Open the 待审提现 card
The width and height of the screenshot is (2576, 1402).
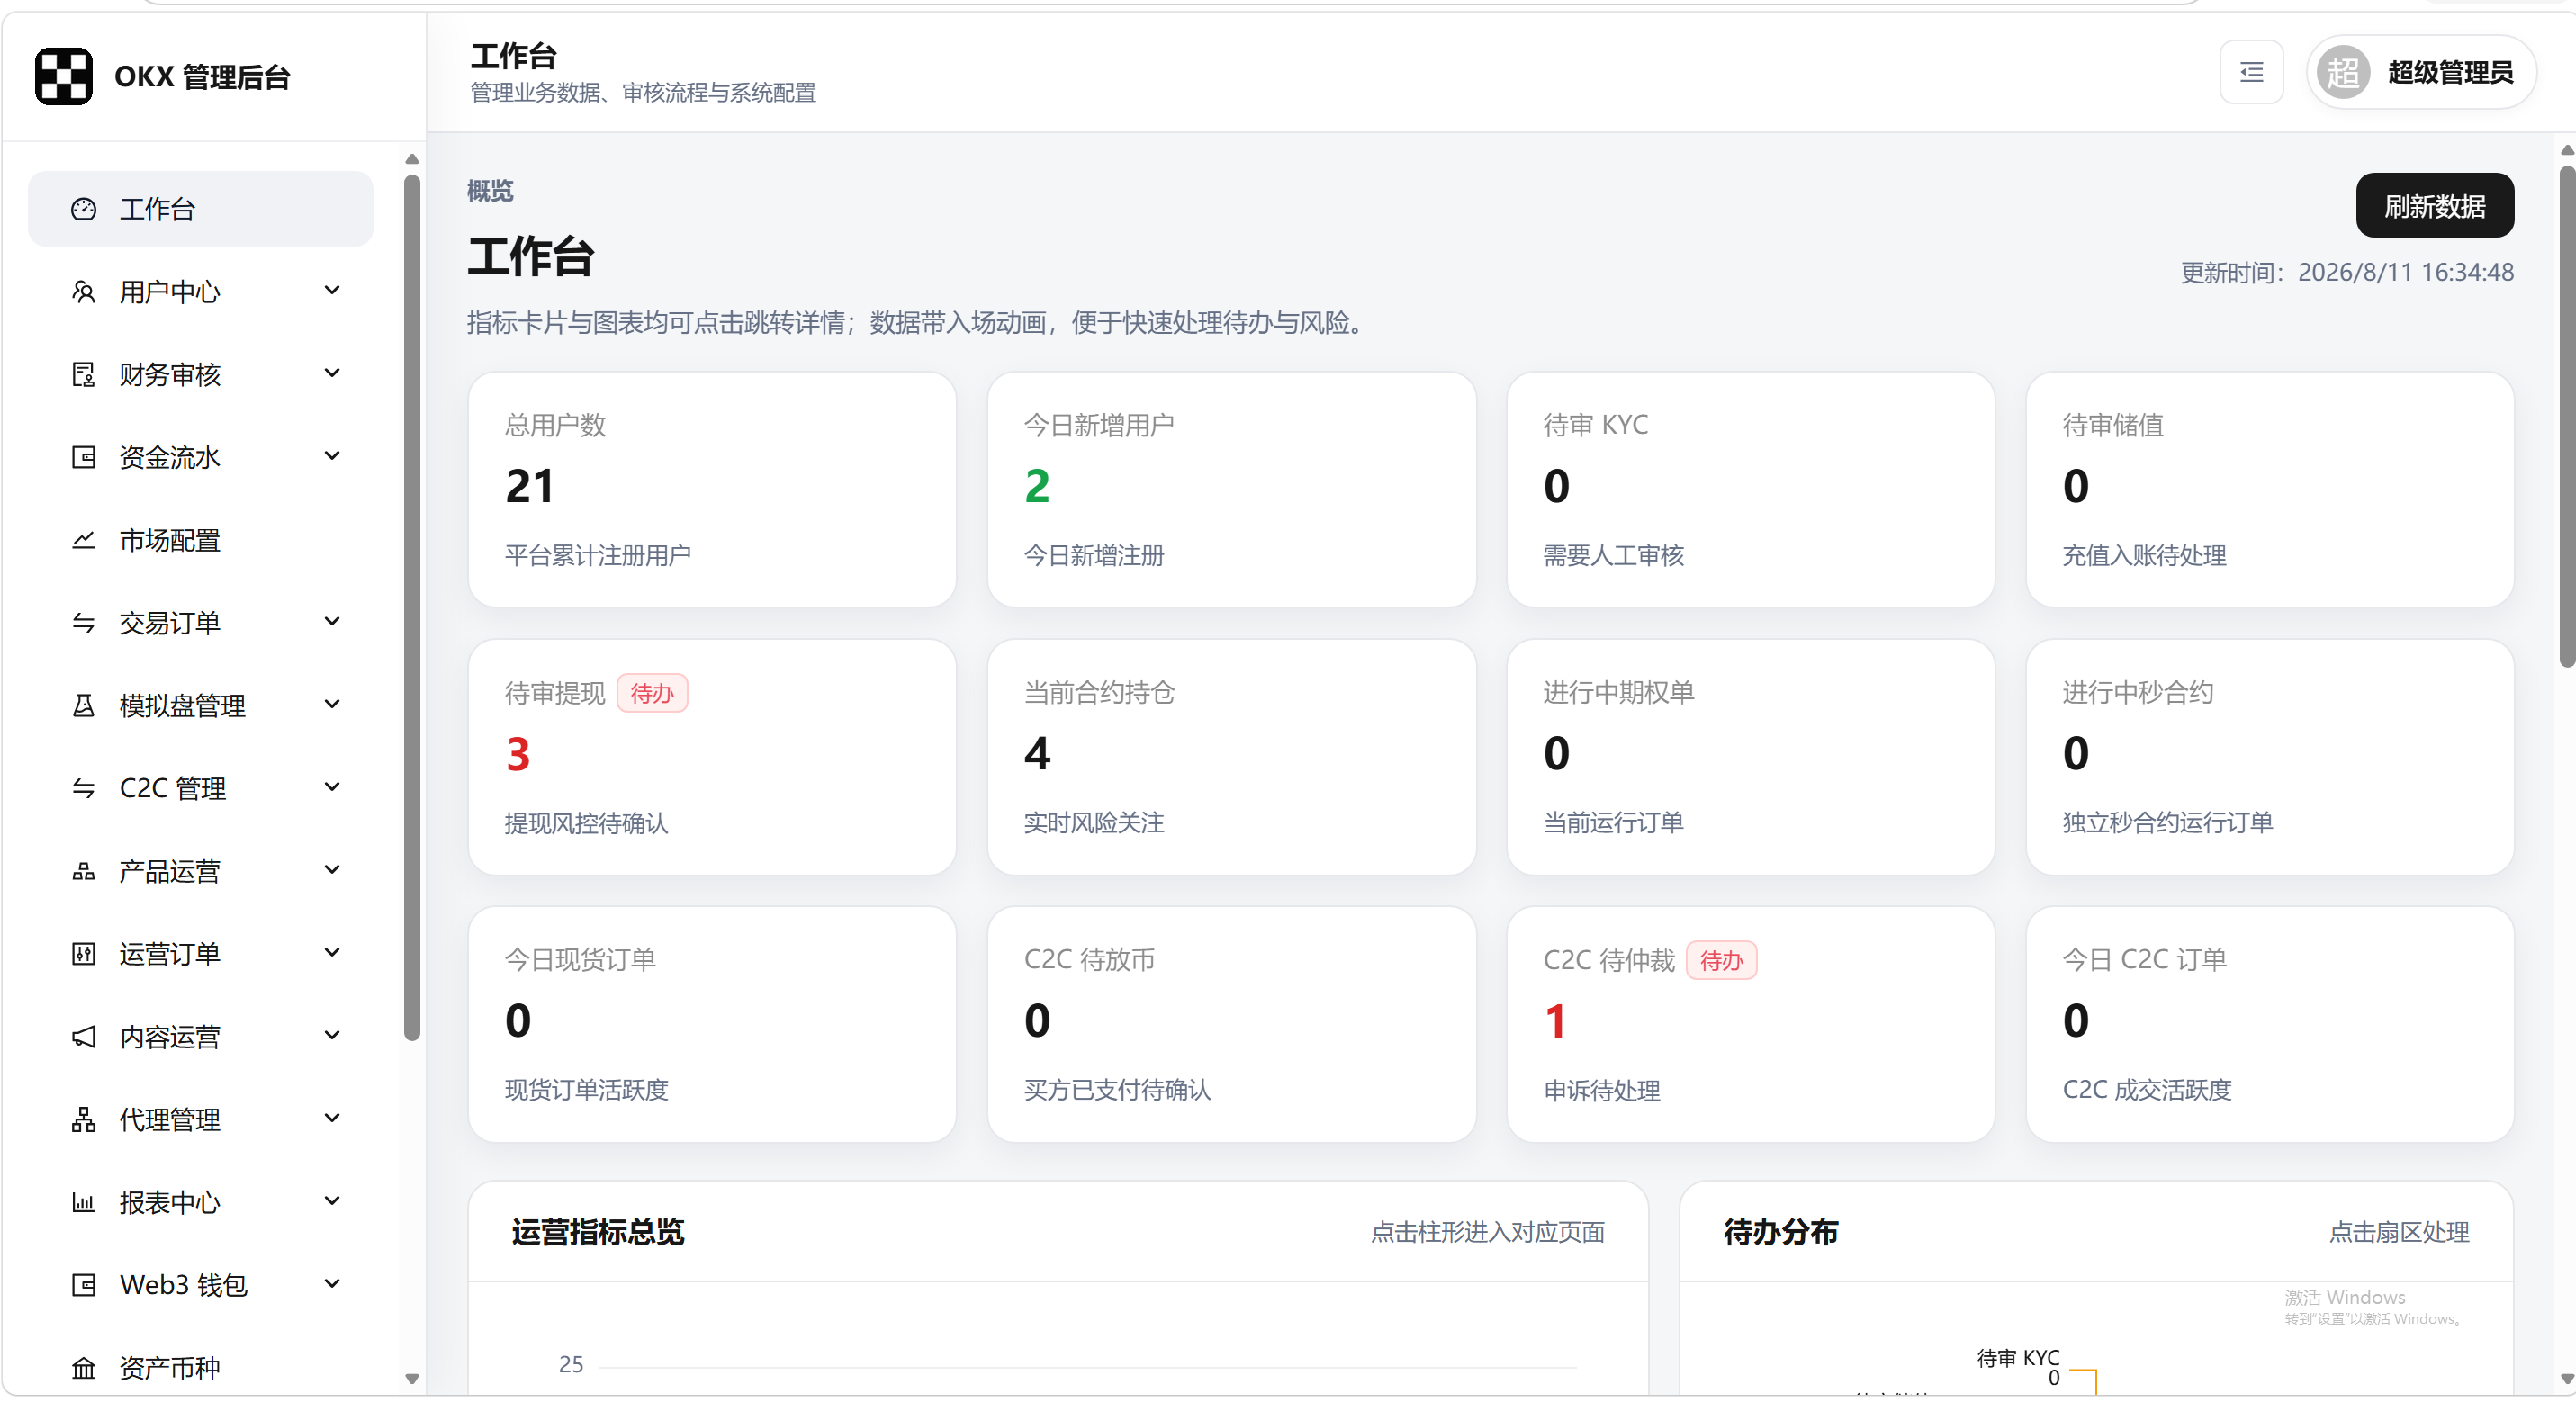(x=712, y=757)
